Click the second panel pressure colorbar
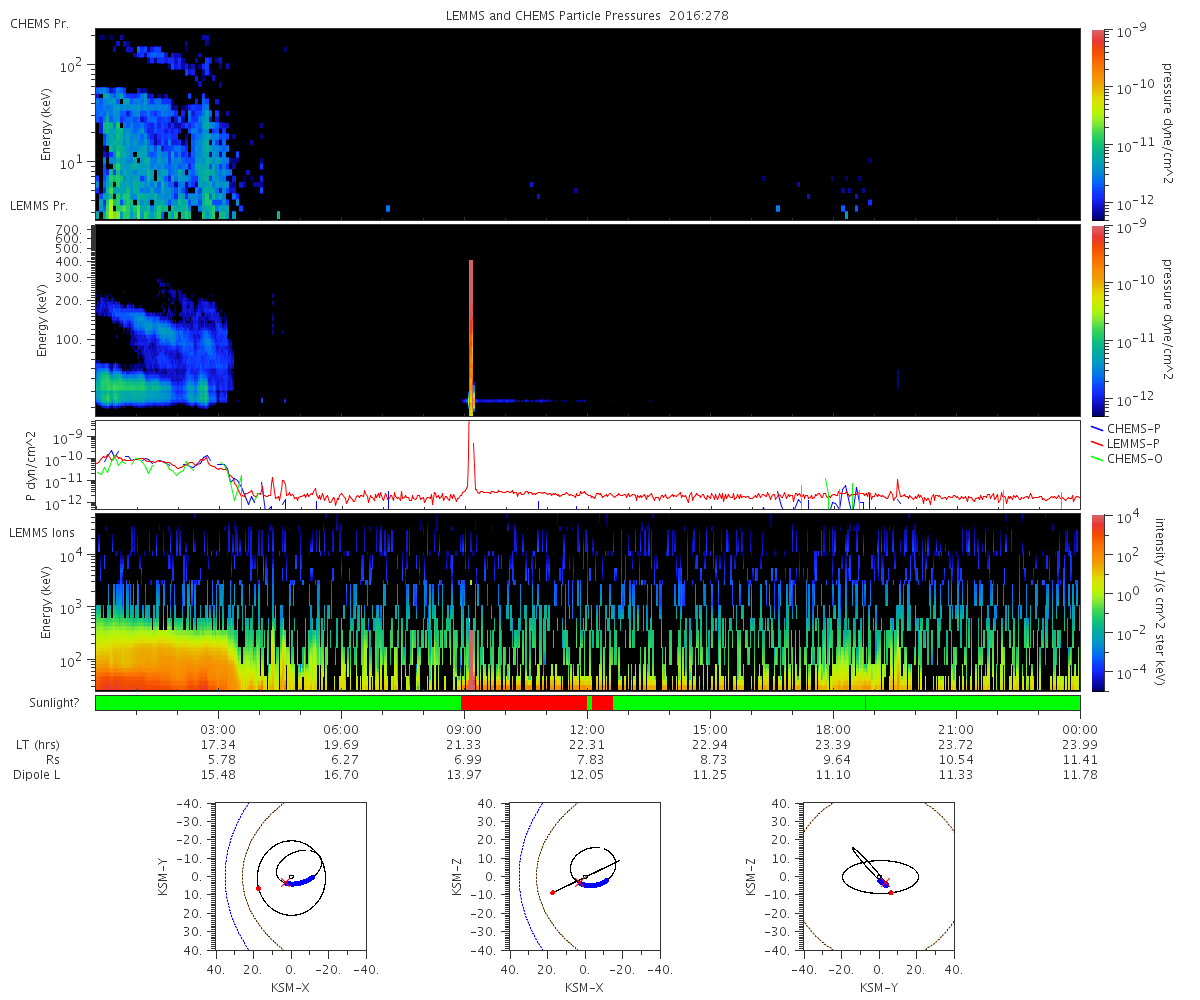 click(x=1097, y=320)
